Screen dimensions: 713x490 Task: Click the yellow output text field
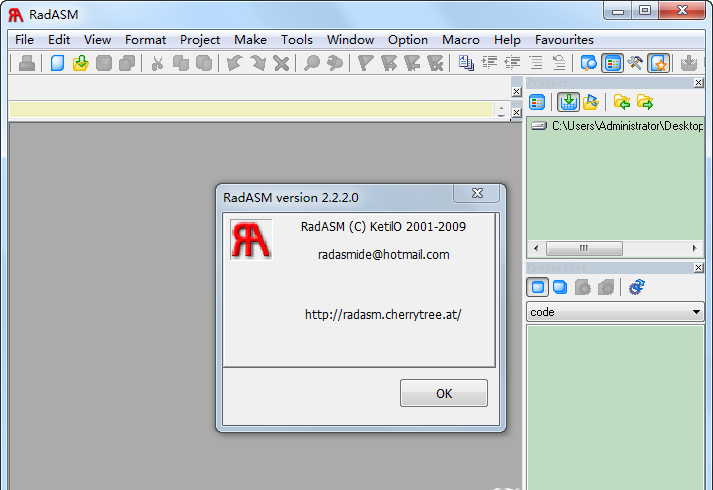click(x=251, y=110)
